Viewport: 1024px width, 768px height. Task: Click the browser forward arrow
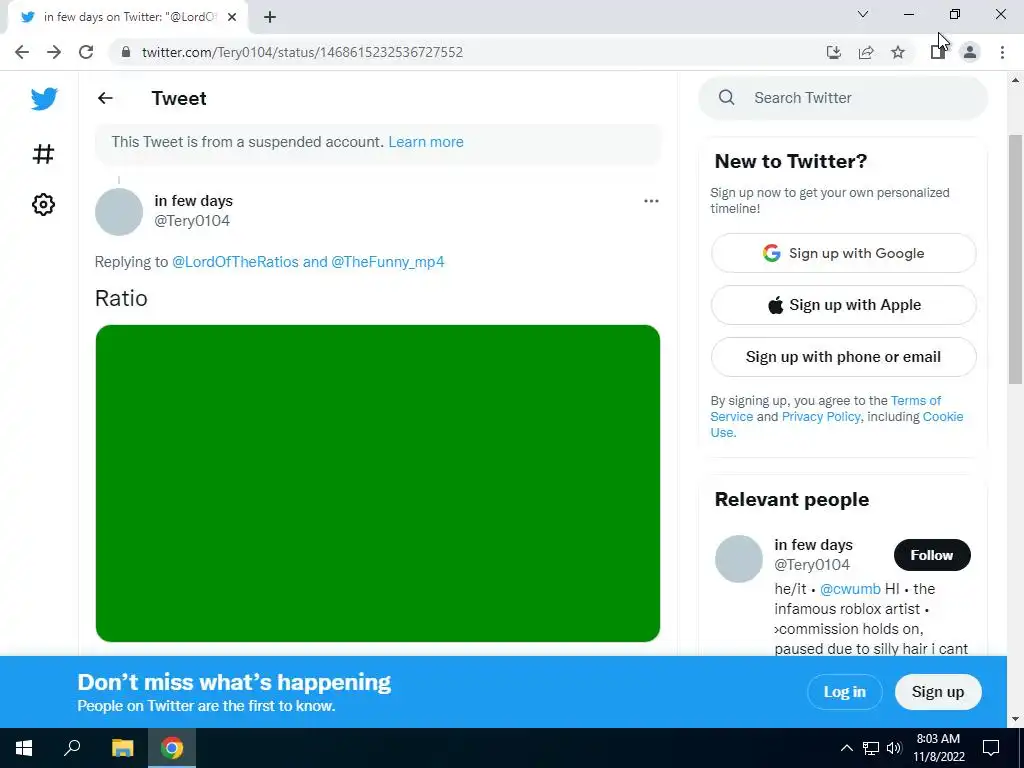click(54, 52)
